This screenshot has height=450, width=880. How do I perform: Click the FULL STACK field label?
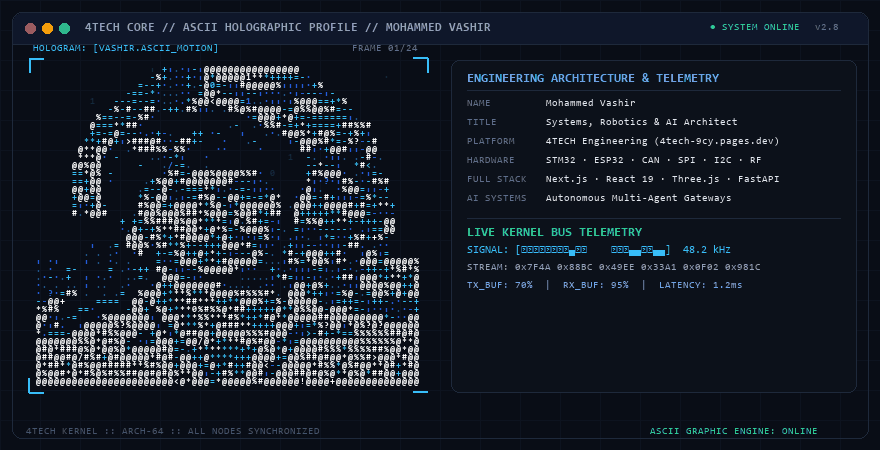(x=497, y=180)
